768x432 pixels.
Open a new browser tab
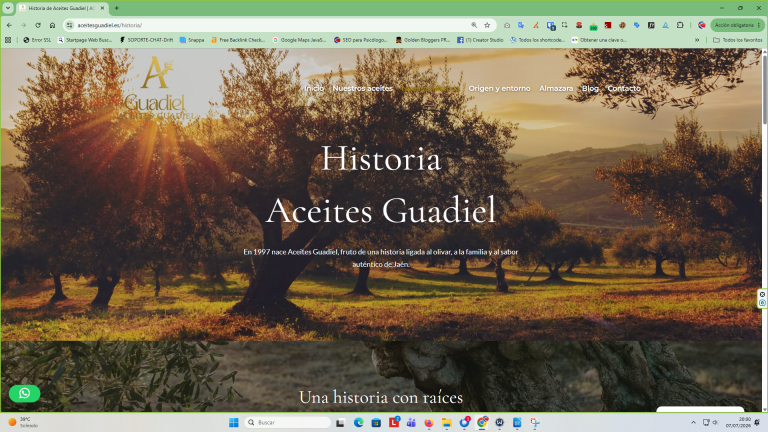[117, 8]
